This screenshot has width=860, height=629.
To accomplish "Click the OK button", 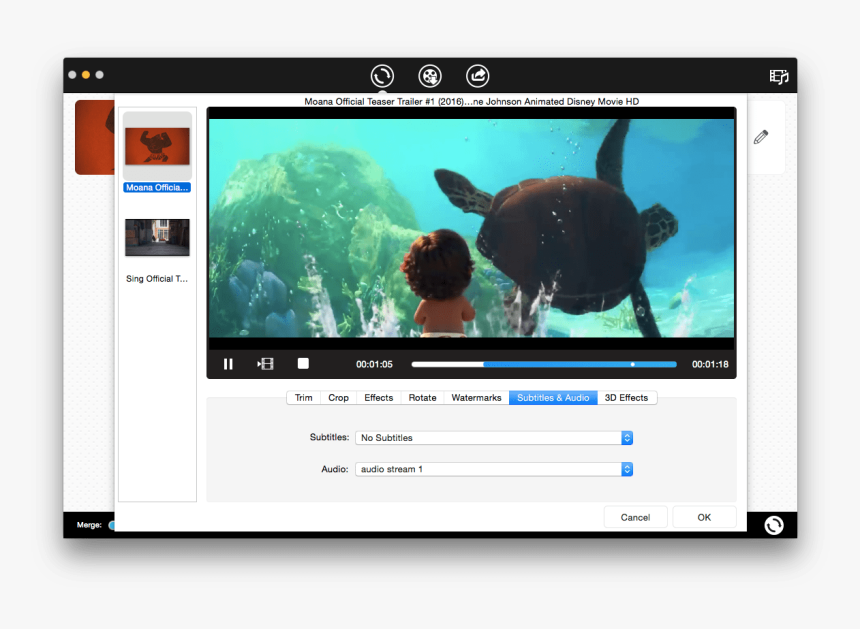I will (x=704, y=517).
